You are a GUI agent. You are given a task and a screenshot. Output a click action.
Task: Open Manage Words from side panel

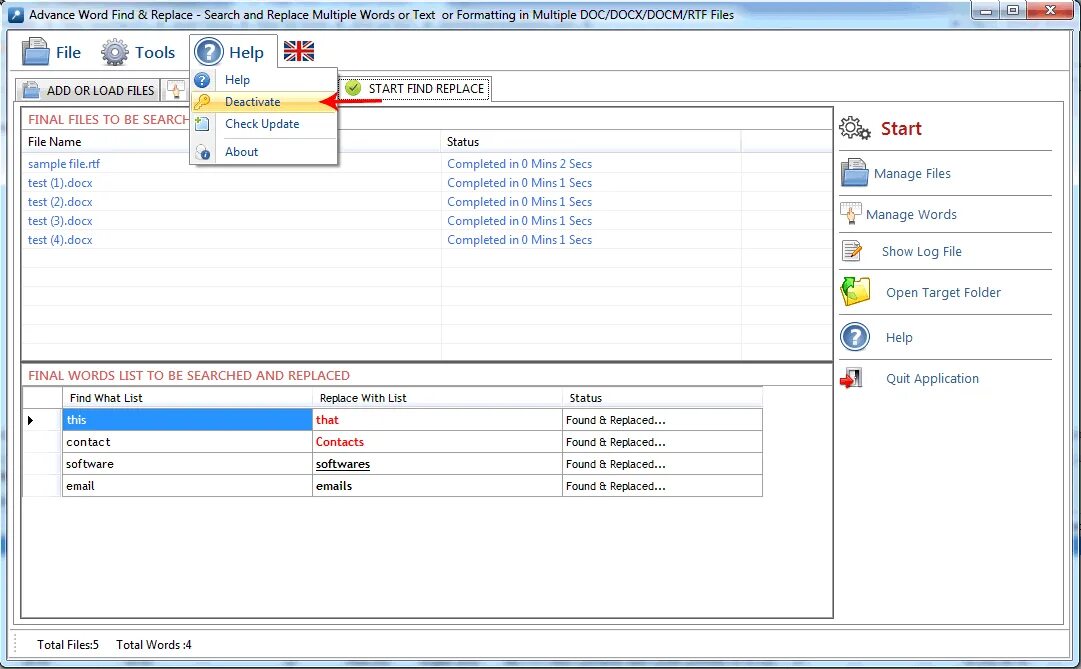[911, 214]
